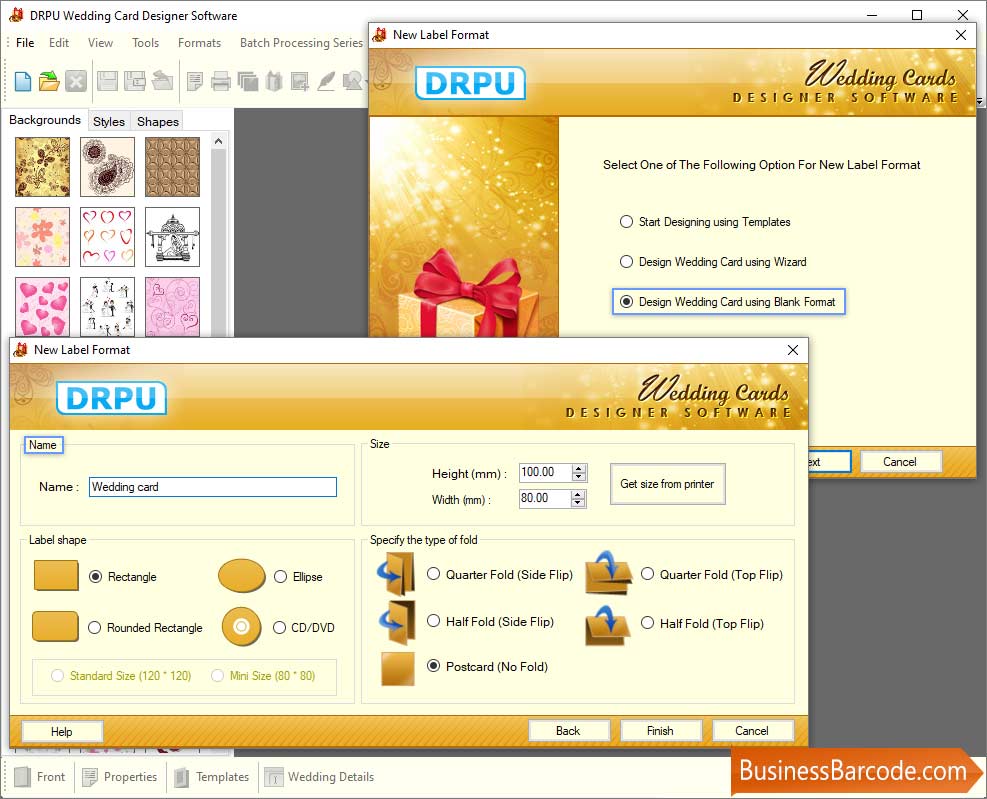Click the Open folder toolbar icon
Screen dimensions: 987x799
[48, 81]
